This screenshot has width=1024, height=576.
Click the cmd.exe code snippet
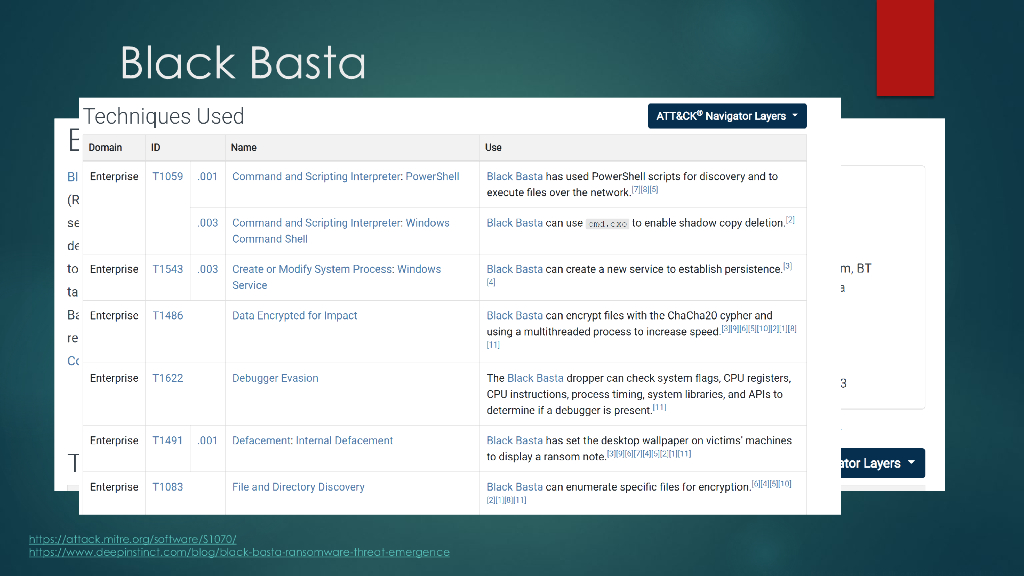(607, 224)
